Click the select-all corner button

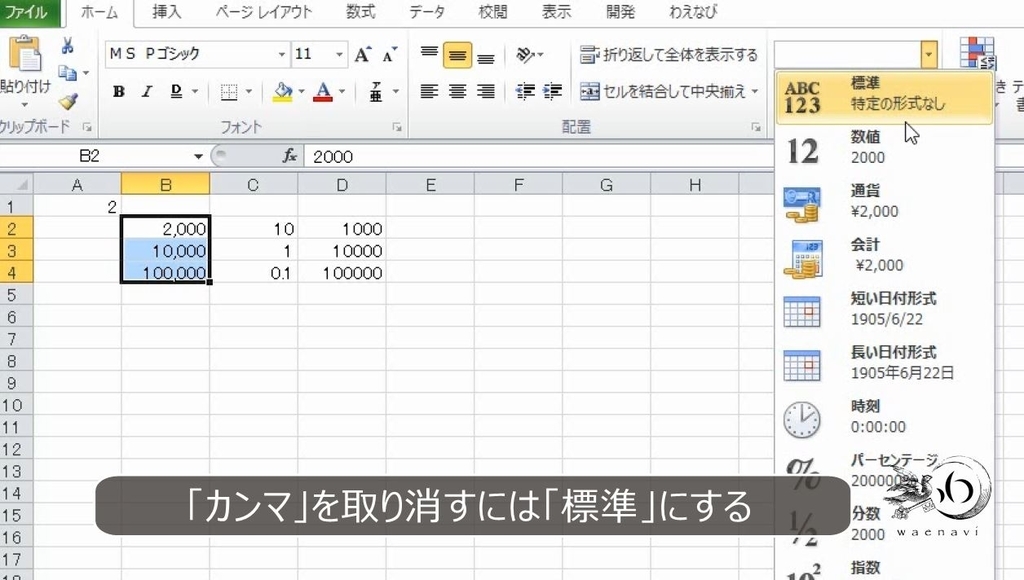(x=16, y=184)
